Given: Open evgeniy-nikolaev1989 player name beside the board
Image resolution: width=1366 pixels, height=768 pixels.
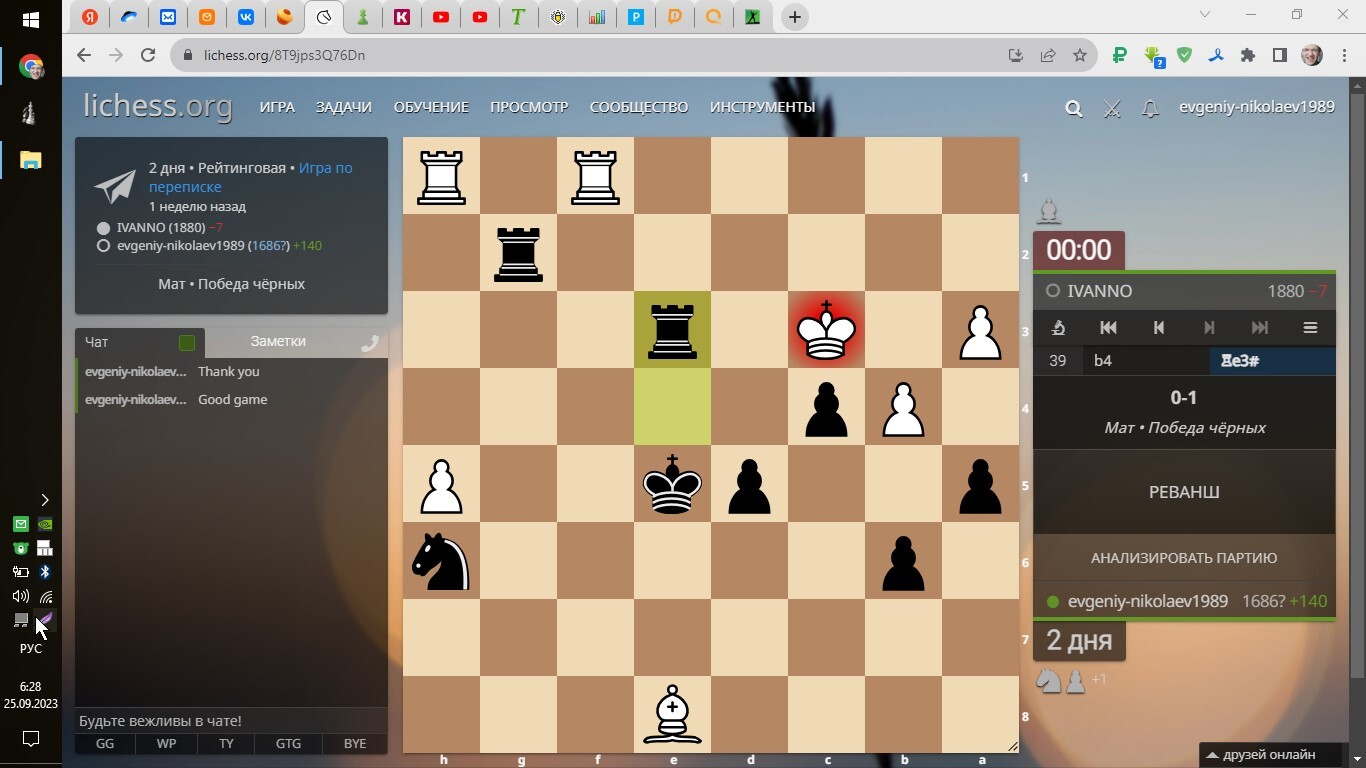Looking at the screenshot, I should pos(1148,601).
